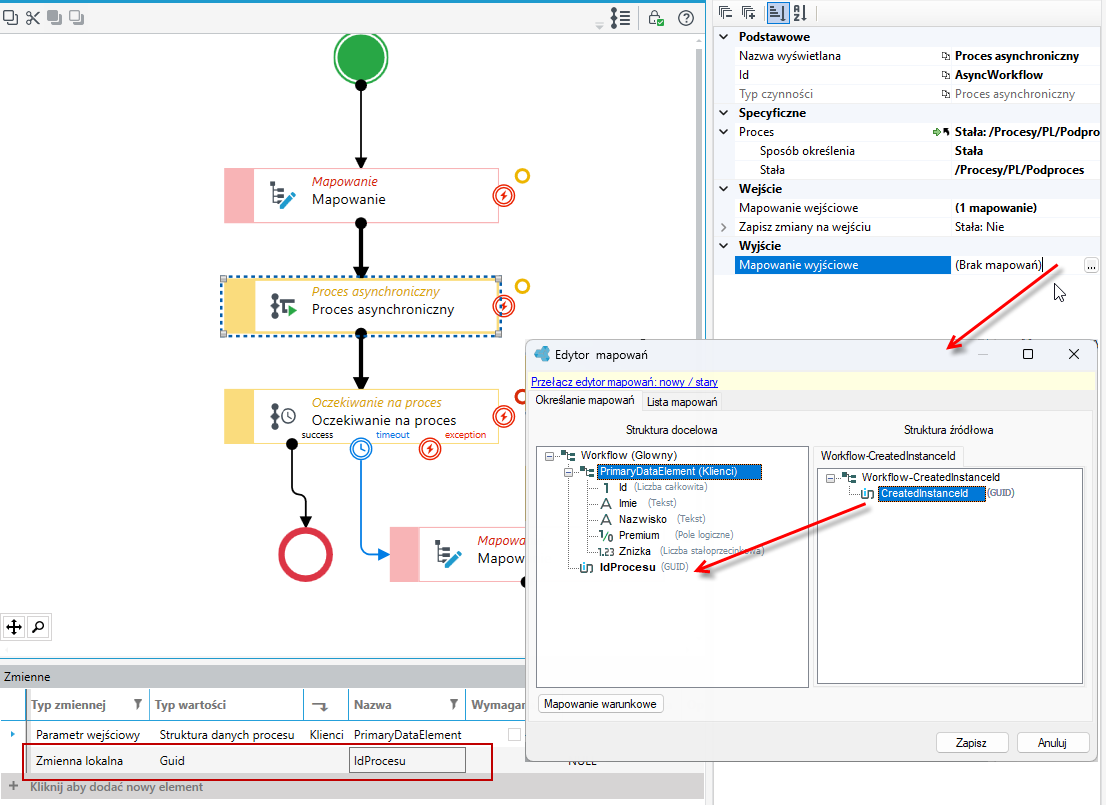Screen dimensions: 1106x805
Task: Open the Typ zmiennej column filter
Action: (x=138, y=704)
